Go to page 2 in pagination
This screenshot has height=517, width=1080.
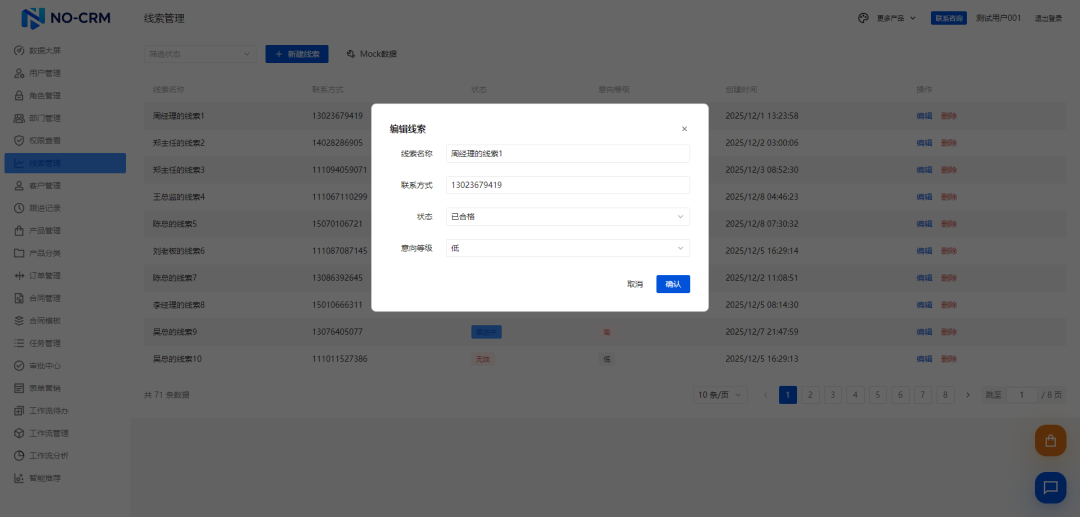click(811, 394)
